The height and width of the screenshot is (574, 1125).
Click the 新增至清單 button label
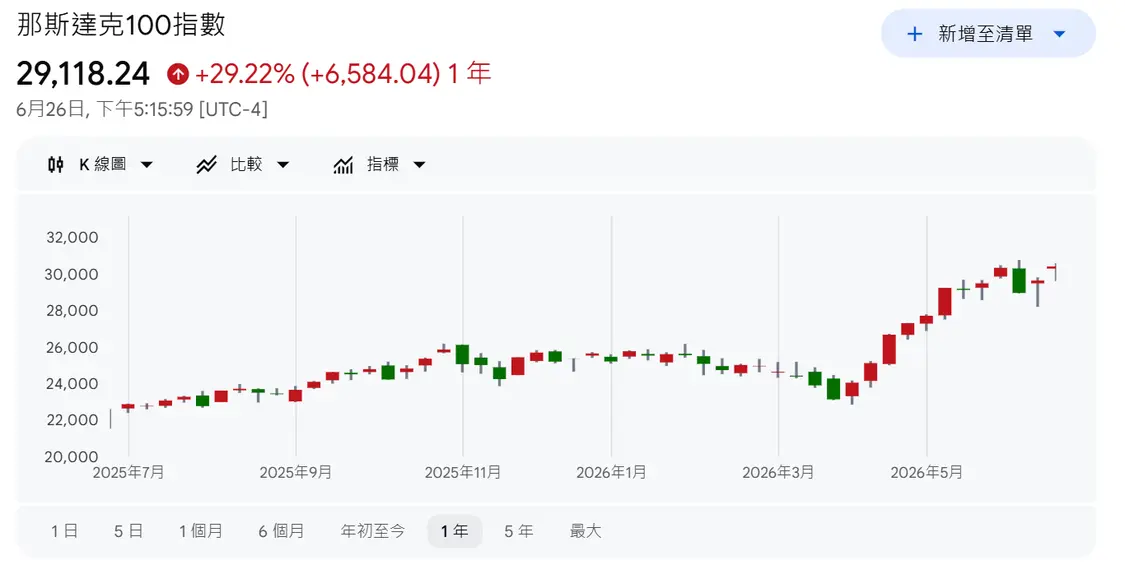point(985,34)
